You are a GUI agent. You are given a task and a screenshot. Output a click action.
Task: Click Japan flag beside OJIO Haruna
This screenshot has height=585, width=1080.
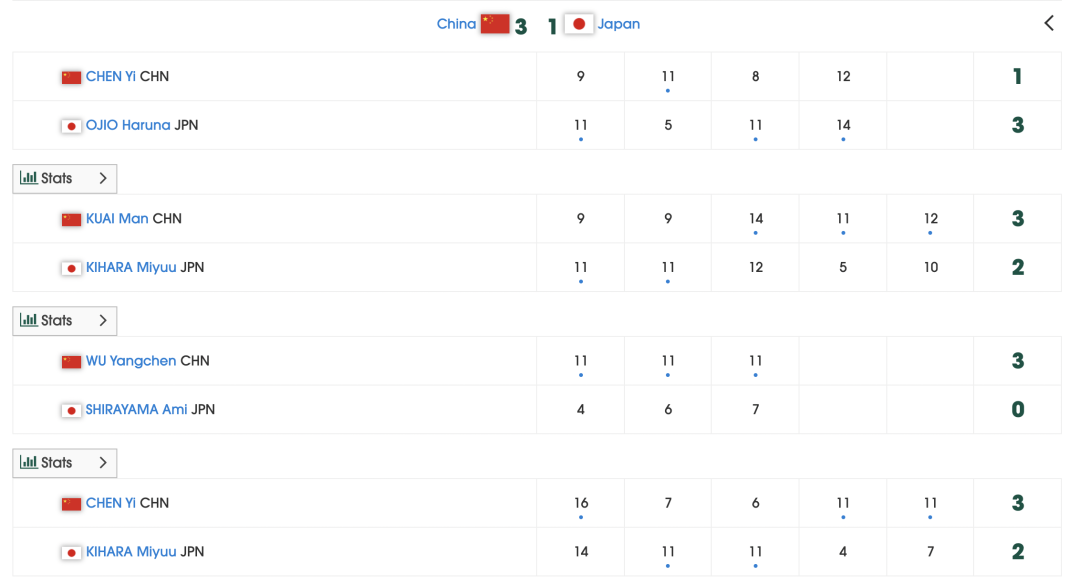[71, 126]
